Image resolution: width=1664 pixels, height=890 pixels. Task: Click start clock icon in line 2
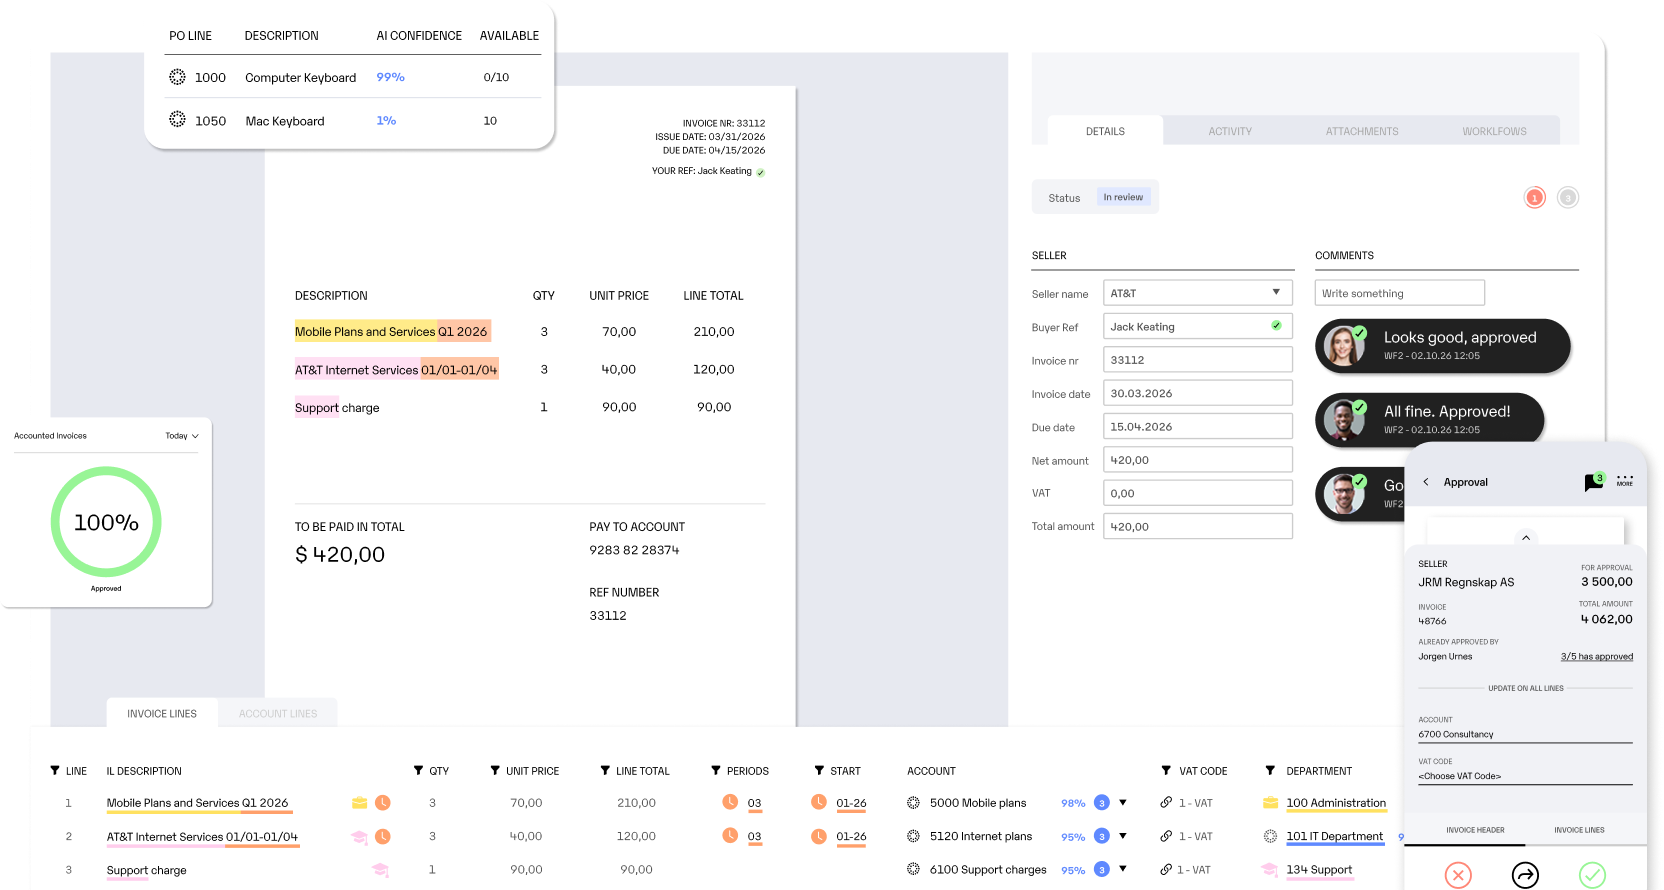point(819,836)
